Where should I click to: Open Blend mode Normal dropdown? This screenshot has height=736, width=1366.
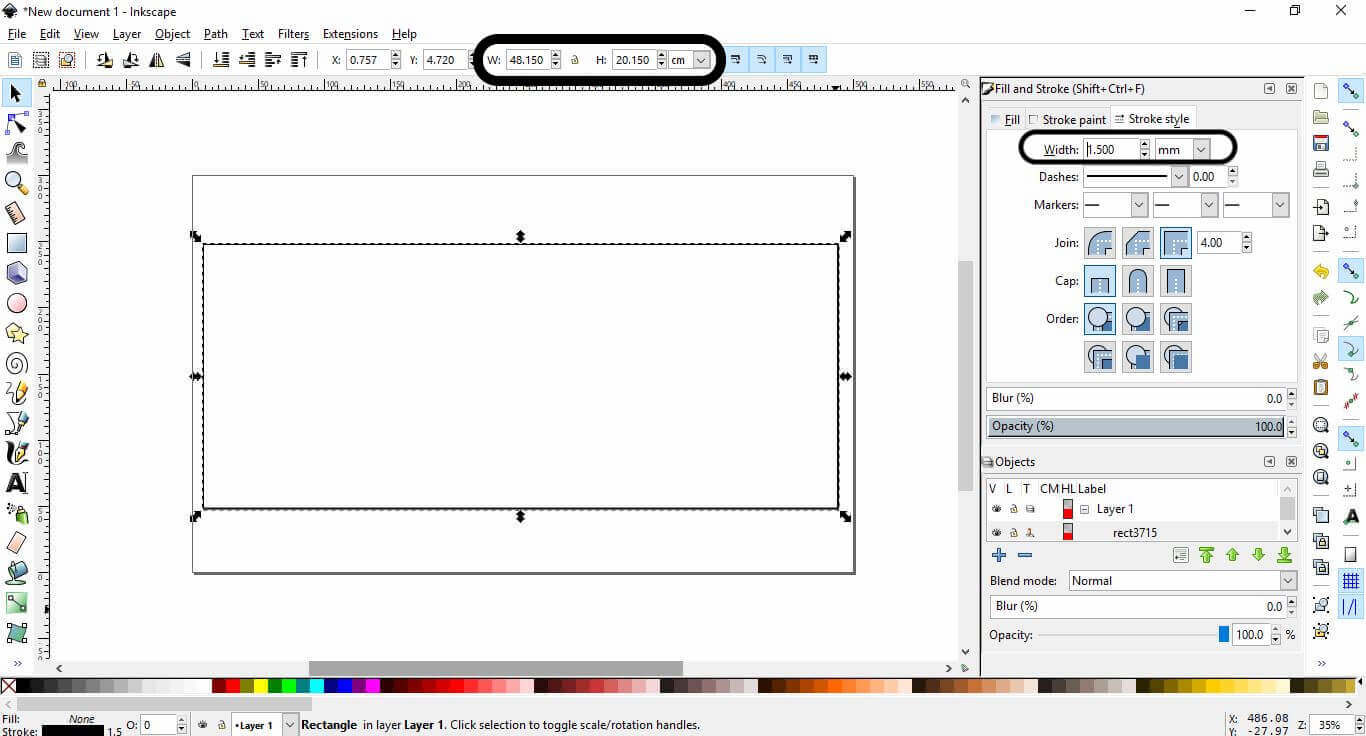pos(1182,581)
